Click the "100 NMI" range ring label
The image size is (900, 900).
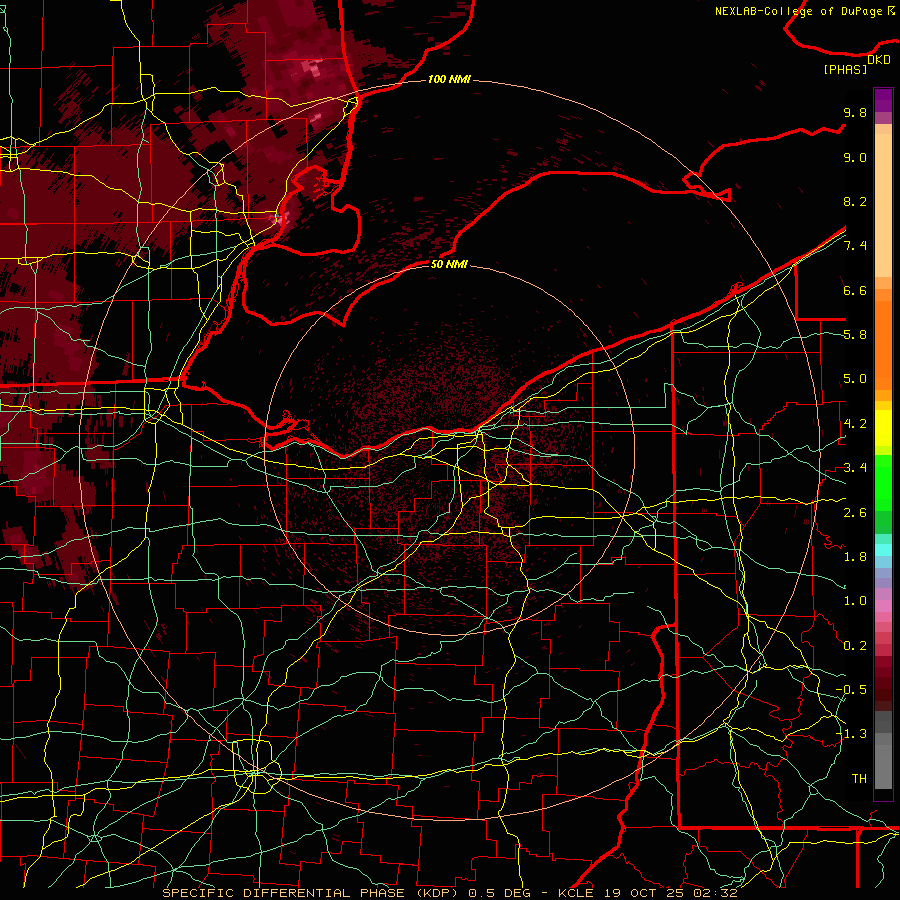(449, 79)
